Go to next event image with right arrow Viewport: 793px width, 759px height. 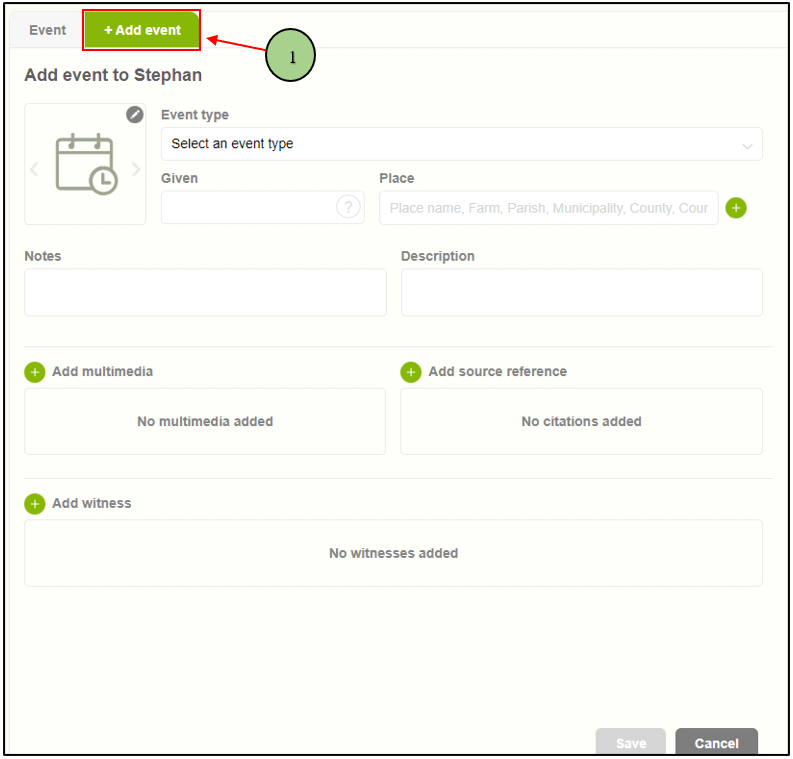tap(136, 169)
